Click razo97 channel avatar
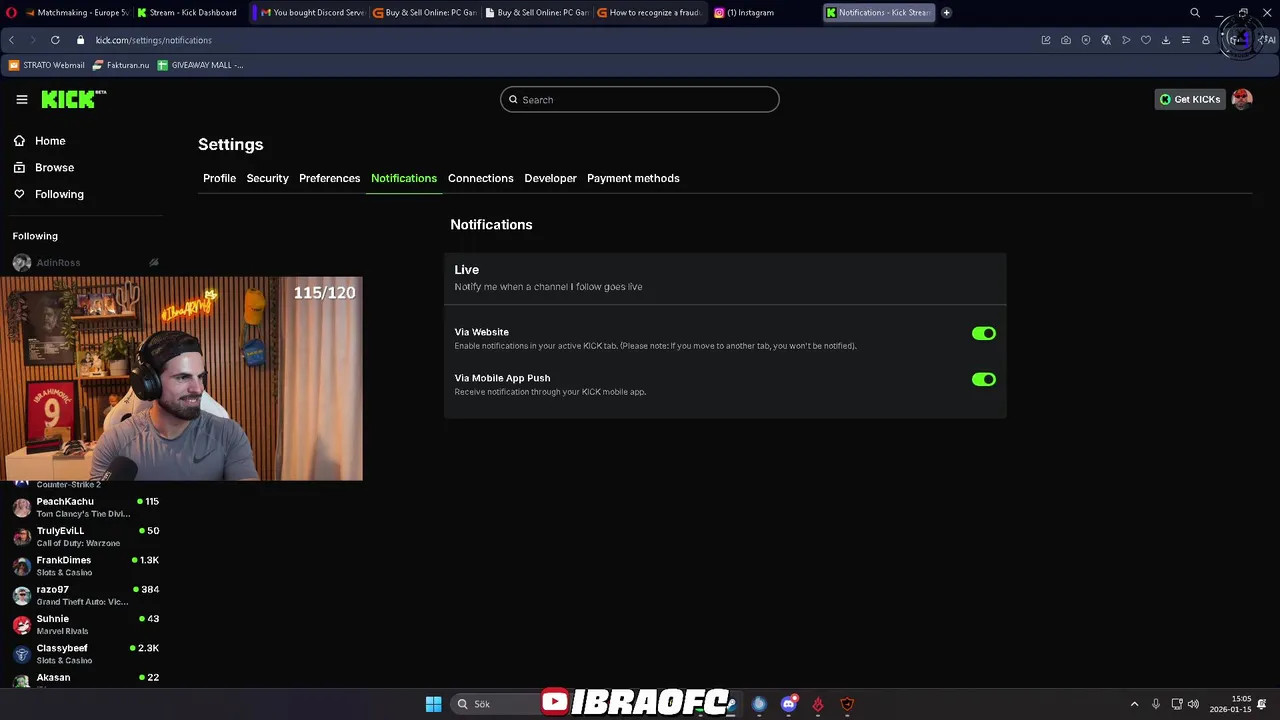Image resolution: width=1280 pixels, height=720 pixels. [21, 595]
